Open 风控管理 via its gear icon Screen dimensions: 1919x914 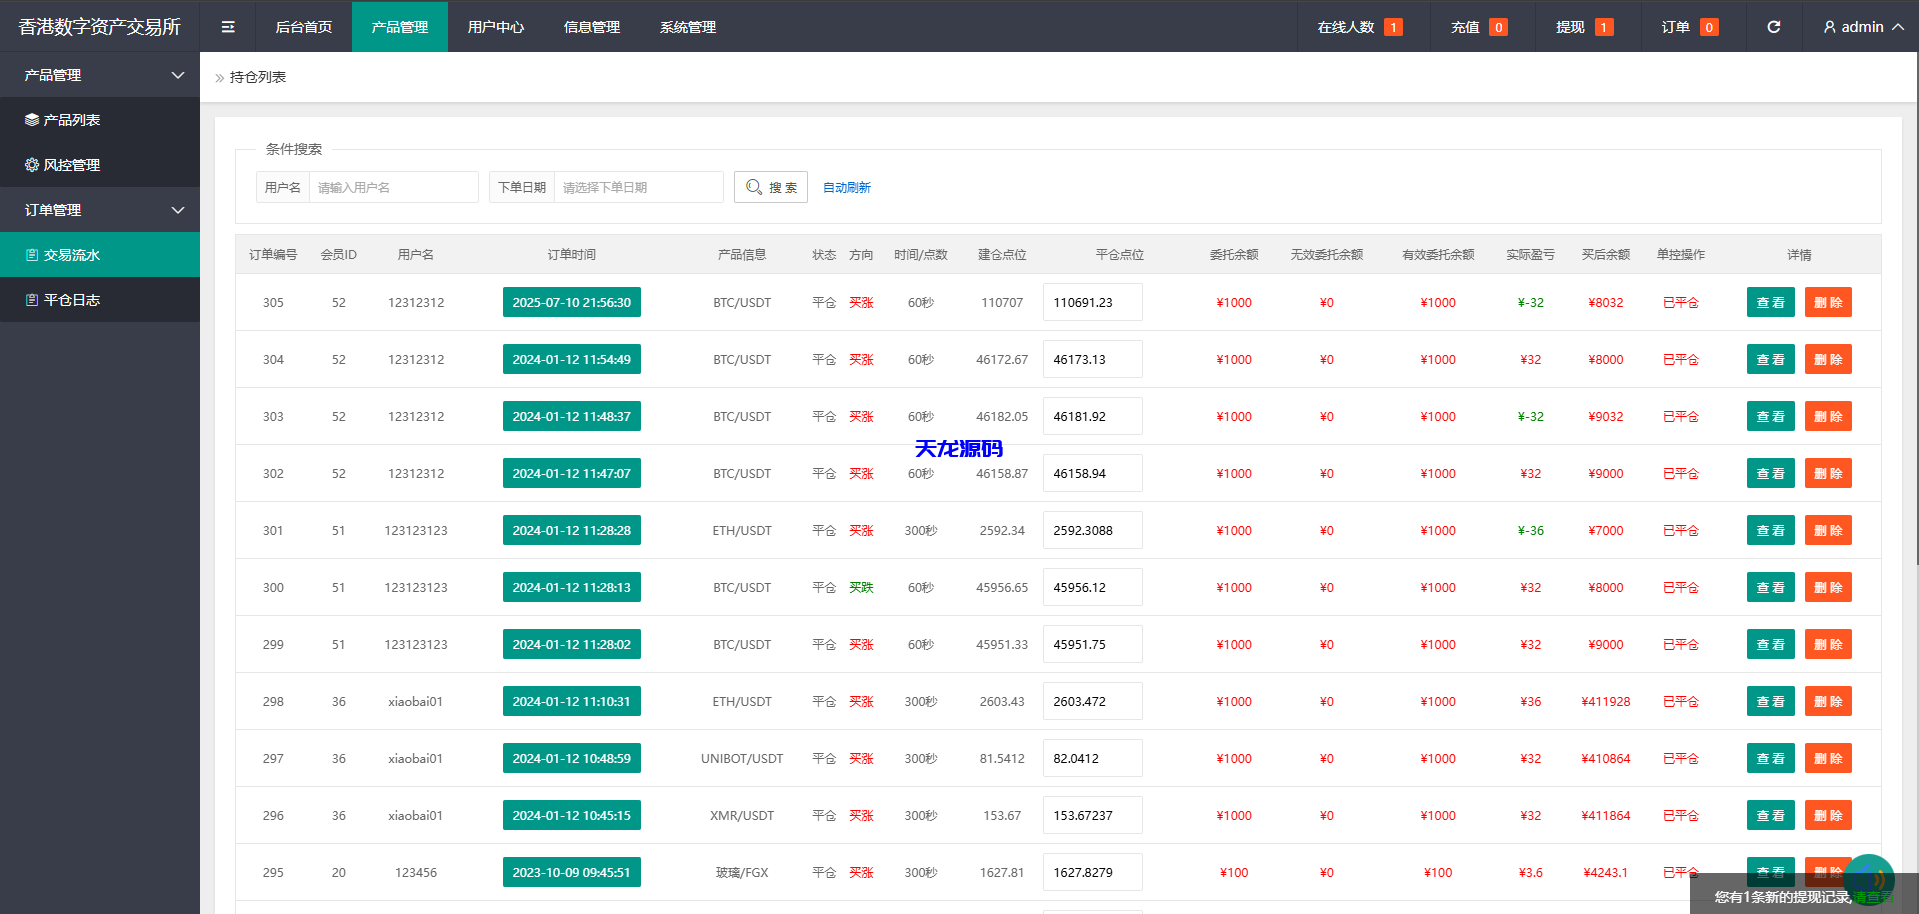coord(30,165)
